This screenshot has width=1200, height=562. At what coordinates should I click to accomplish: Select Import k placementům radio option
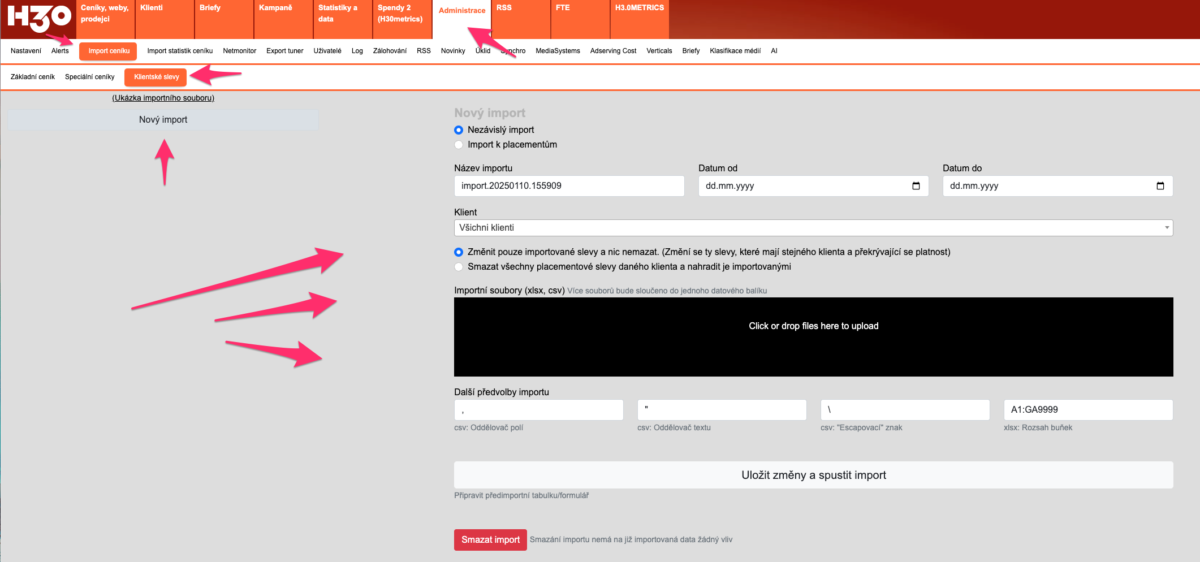point(459,144)
